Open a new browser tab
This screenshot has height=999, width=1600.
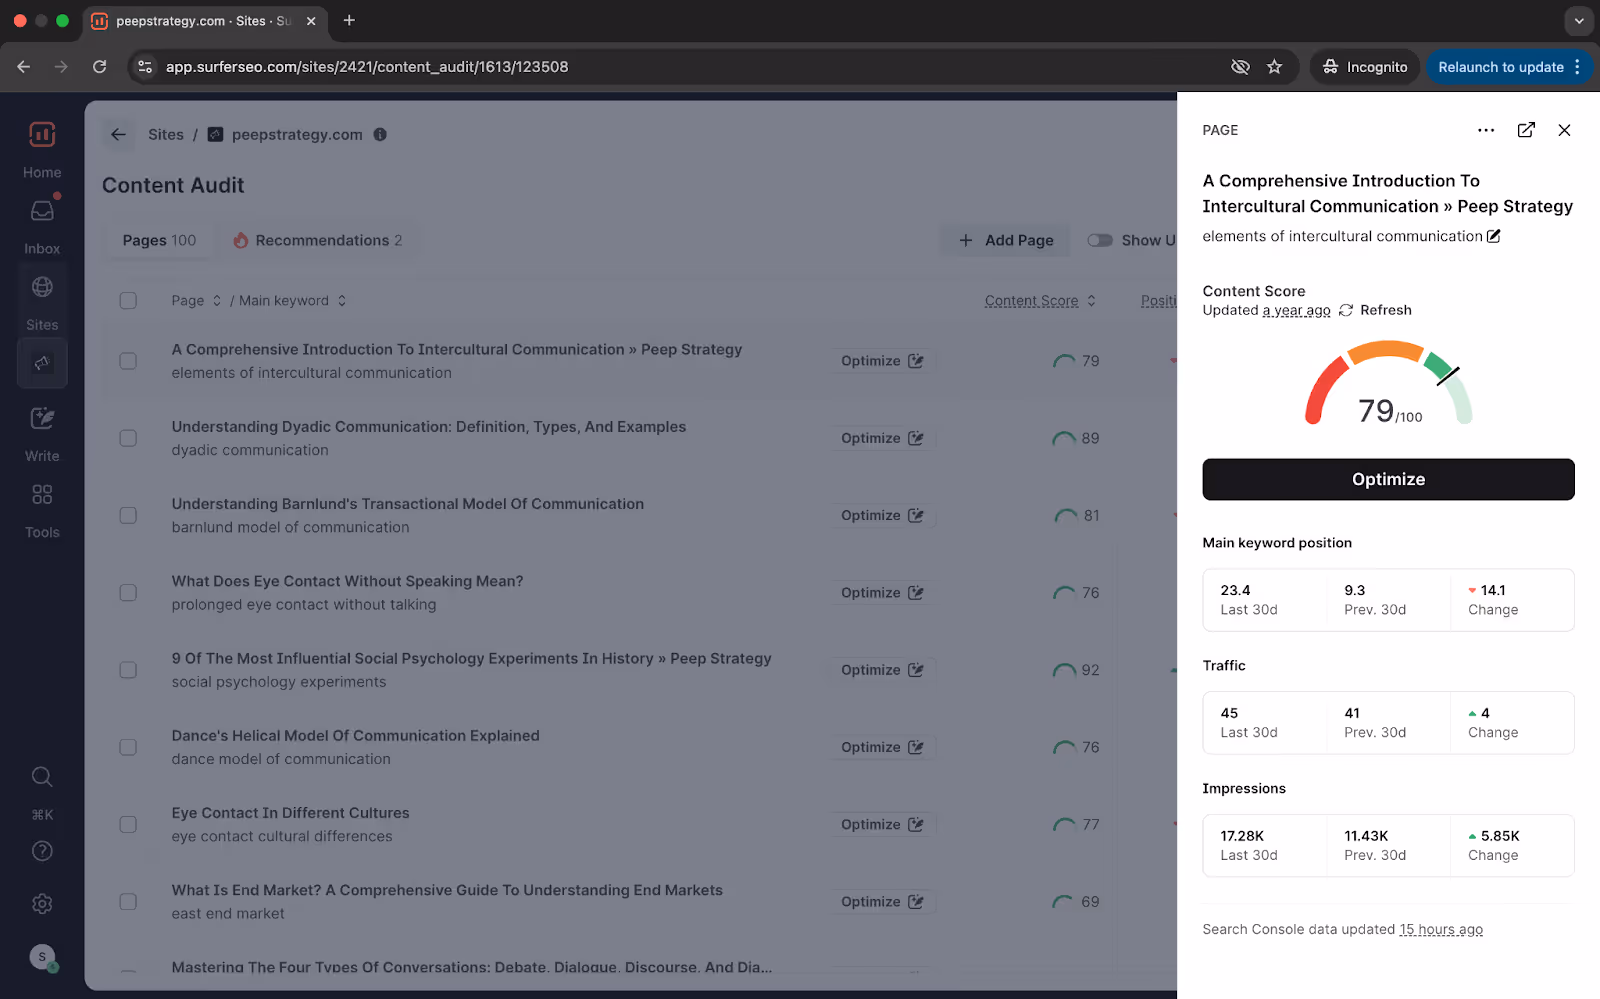tap(349, 20)
